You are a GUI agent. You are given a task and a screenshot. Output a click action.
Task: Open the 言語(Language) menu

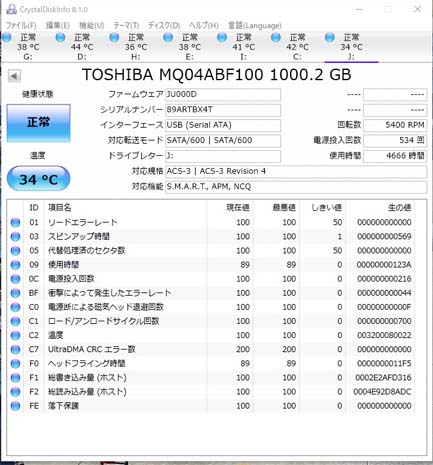[254, 25]
